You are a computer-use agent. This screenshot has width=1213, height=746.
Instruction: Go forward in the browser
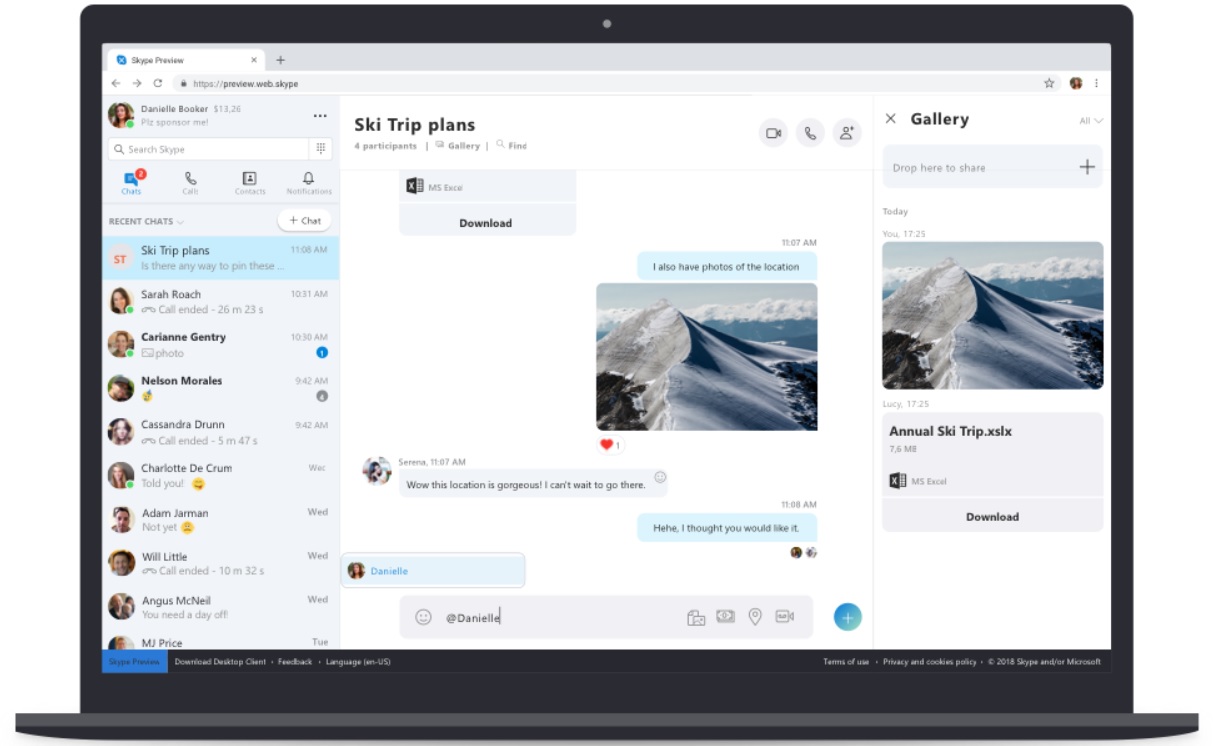tap(137, 84)
